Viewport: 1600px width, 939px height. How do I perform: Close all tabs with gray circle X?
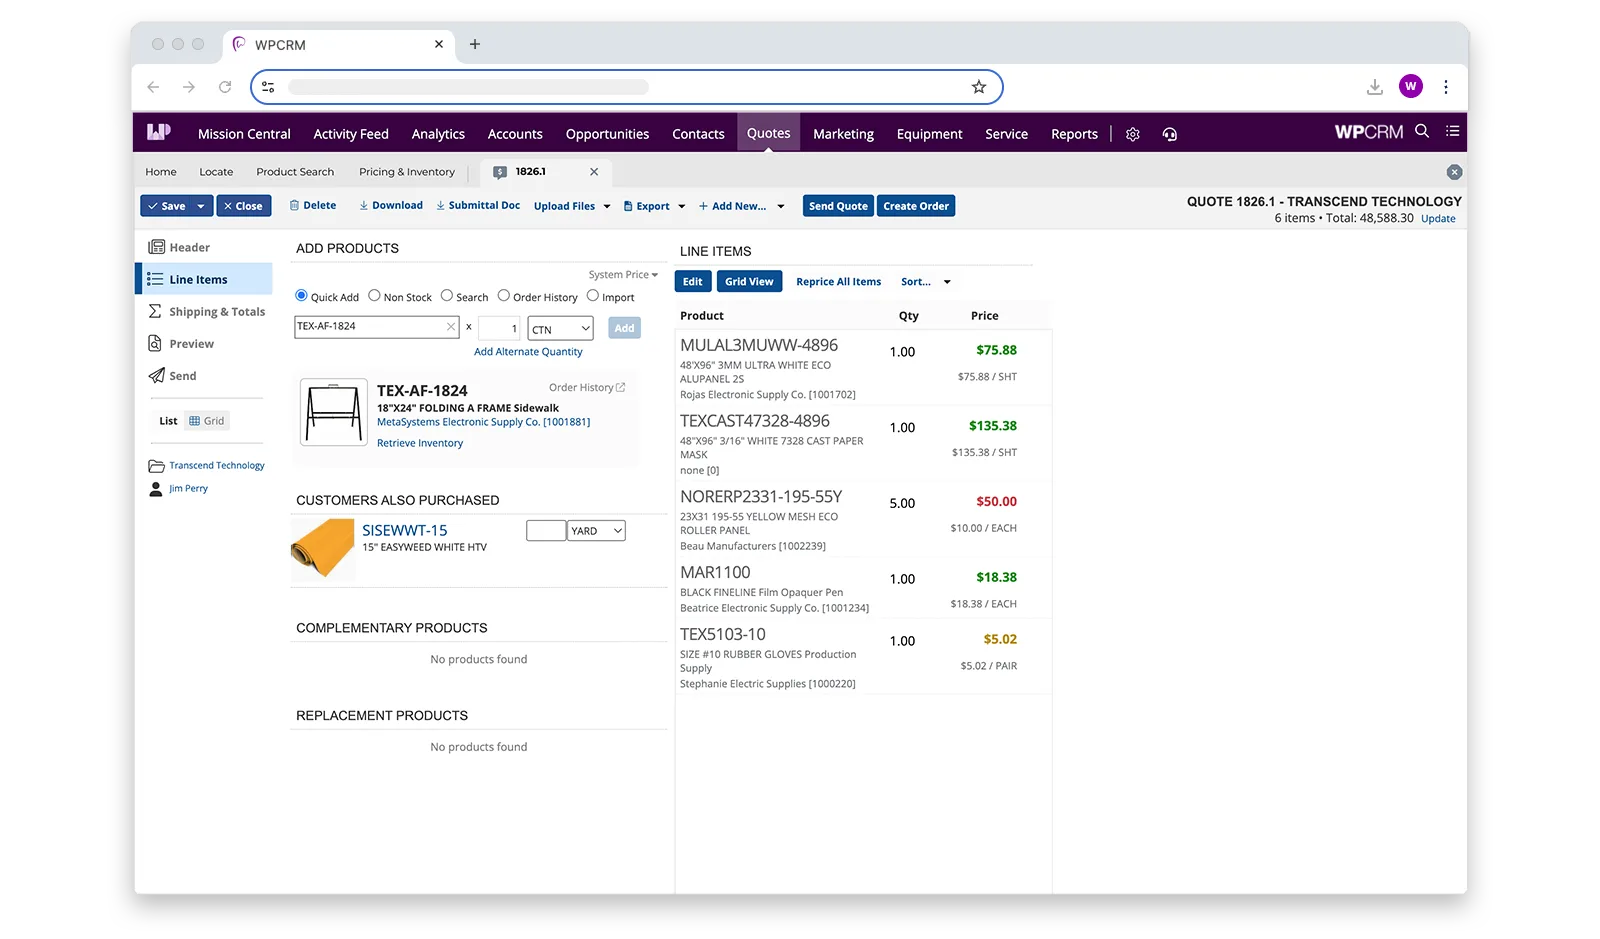pyautogui.click(x=1455, y=172)
